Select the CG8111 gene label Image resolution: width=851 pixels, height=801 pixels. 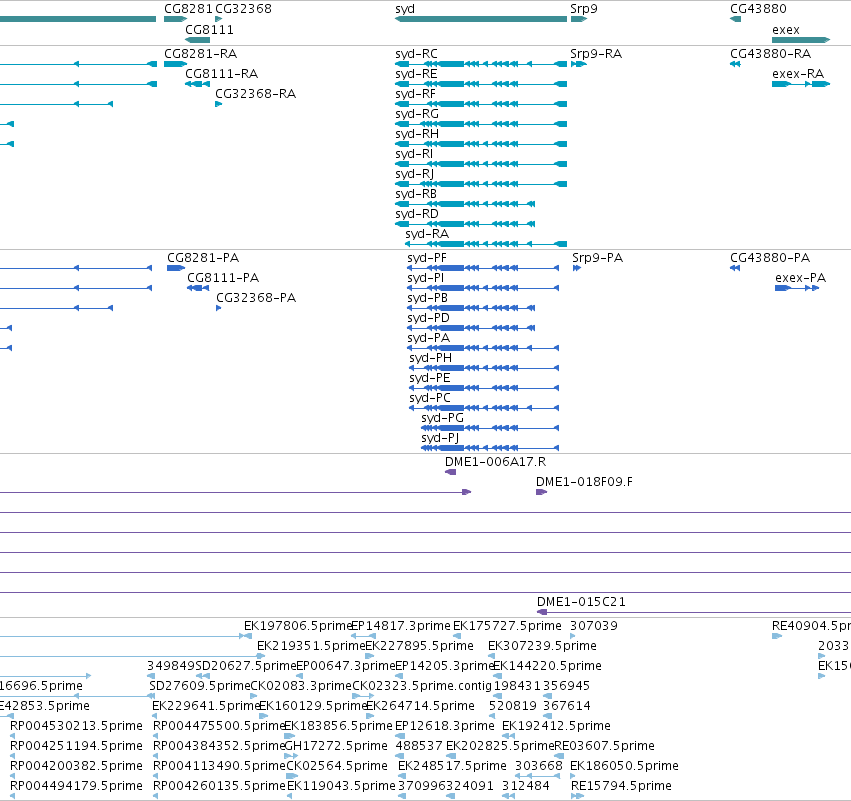(x=209, y=30)
